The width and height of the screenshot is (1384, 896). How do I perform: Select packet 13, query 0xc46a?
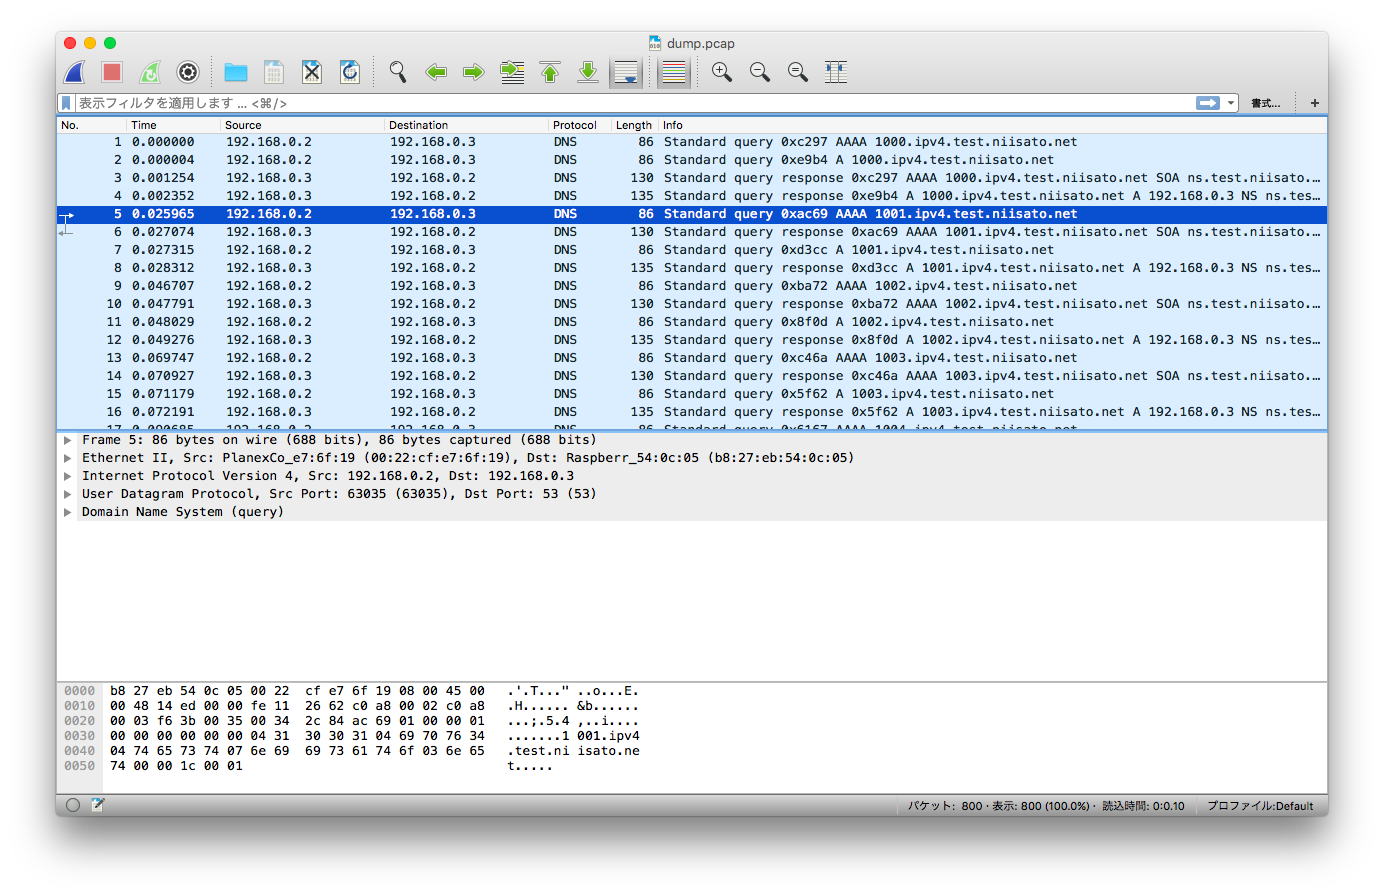pyautogui.click(x=692, y=358)
